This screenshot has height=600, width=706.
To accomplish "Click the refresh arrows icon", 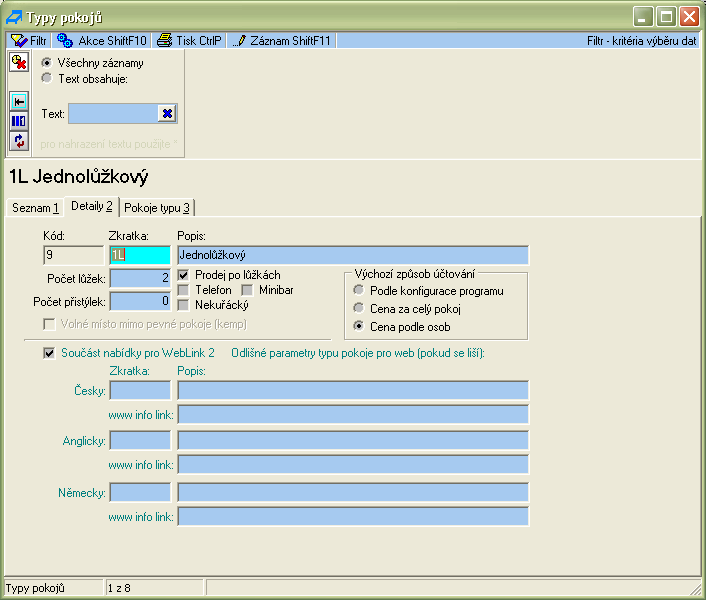I will coord(19,141).
